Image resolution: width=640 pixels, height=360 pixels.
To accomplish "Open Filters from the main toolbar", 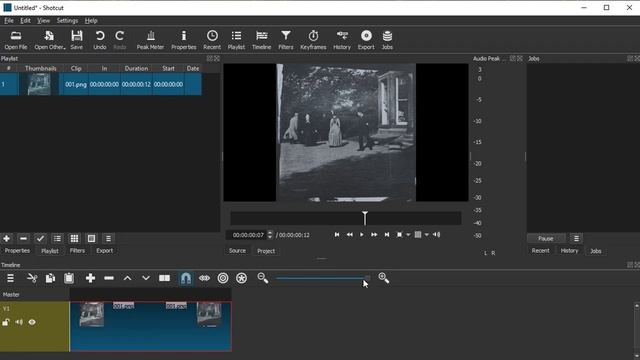I will pos(286,40).
